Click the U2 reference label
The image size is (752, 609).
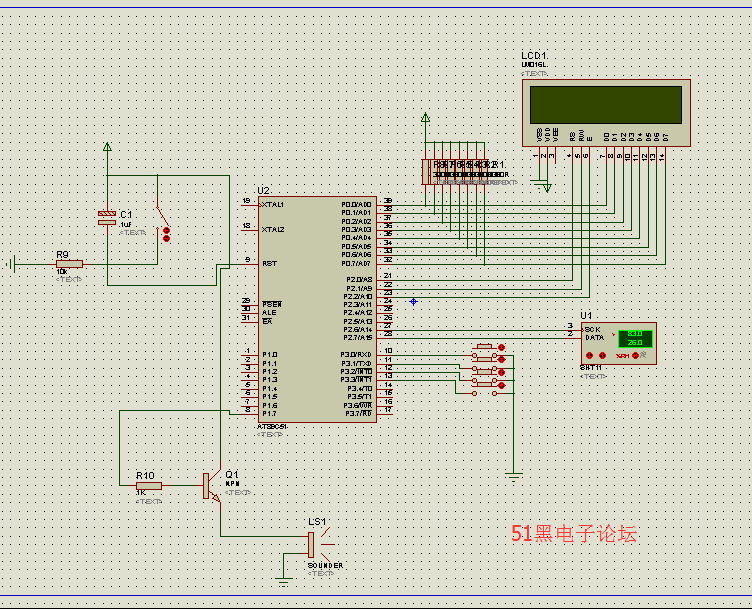[263, 190]
